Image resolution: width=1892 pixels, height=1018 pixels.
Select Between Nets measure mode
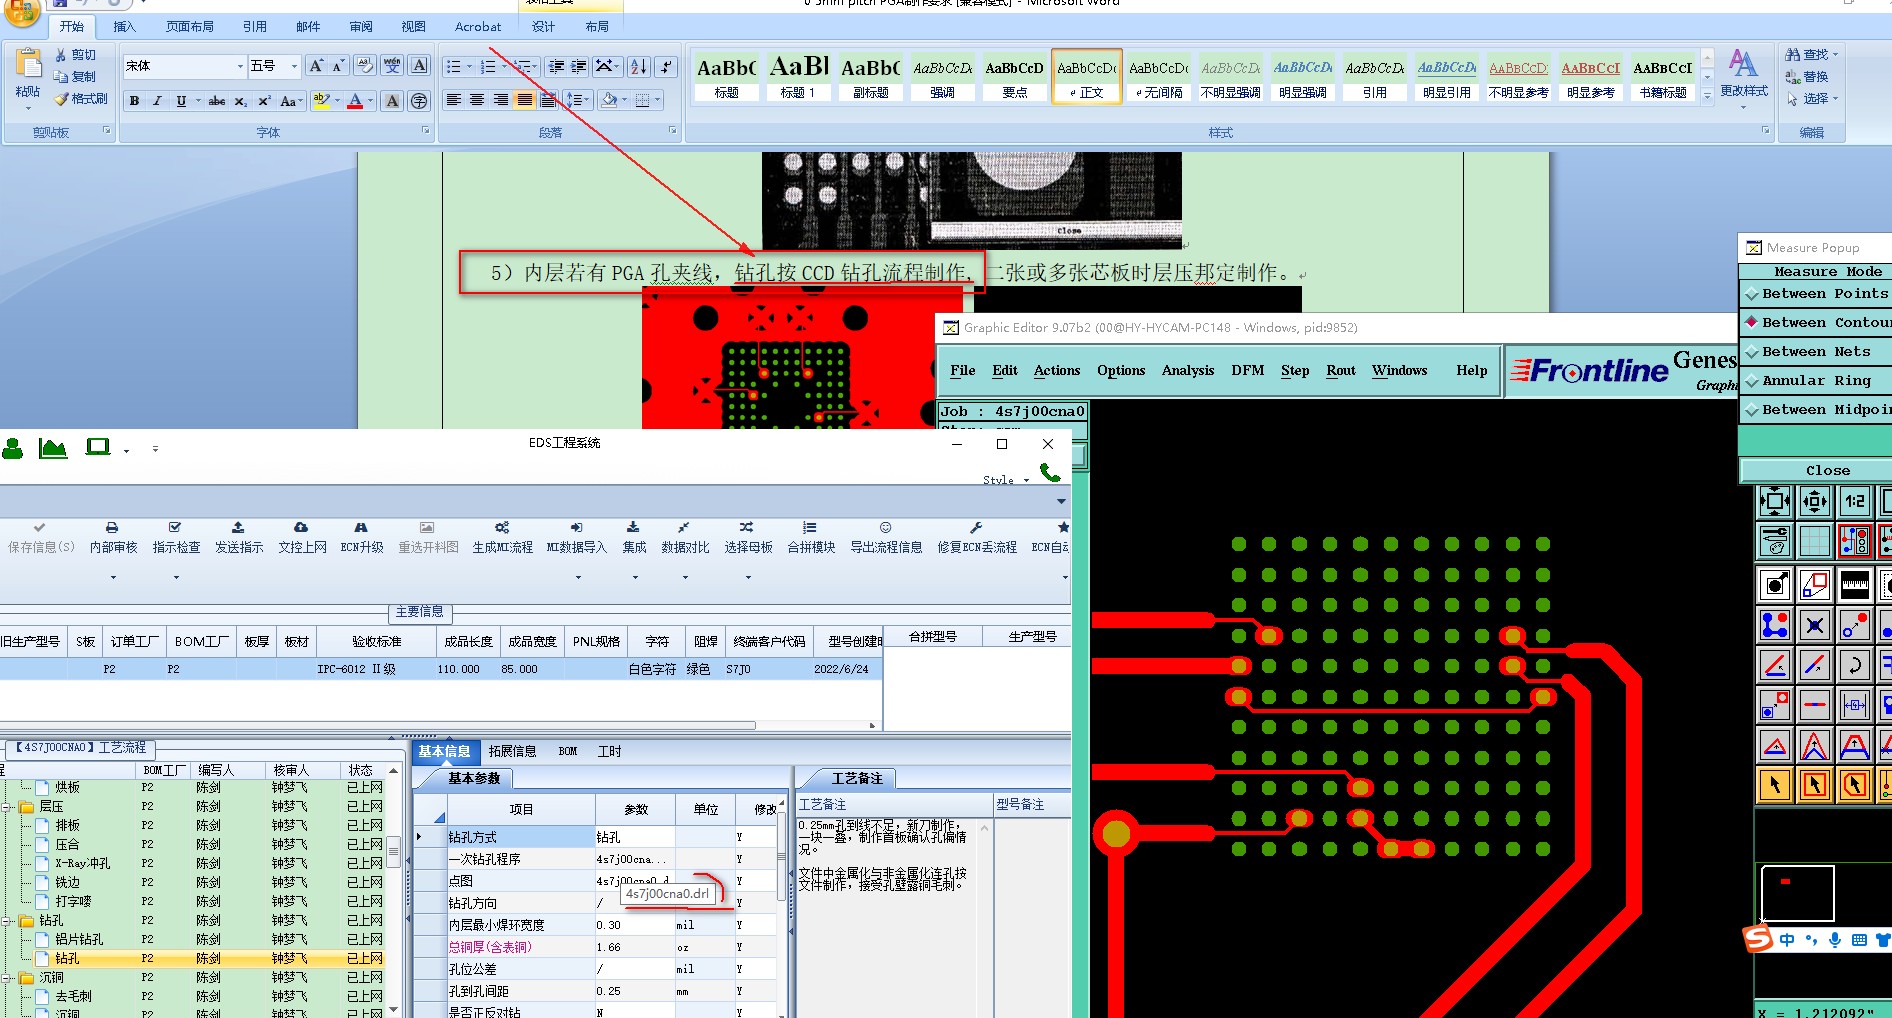(1817, 352)
